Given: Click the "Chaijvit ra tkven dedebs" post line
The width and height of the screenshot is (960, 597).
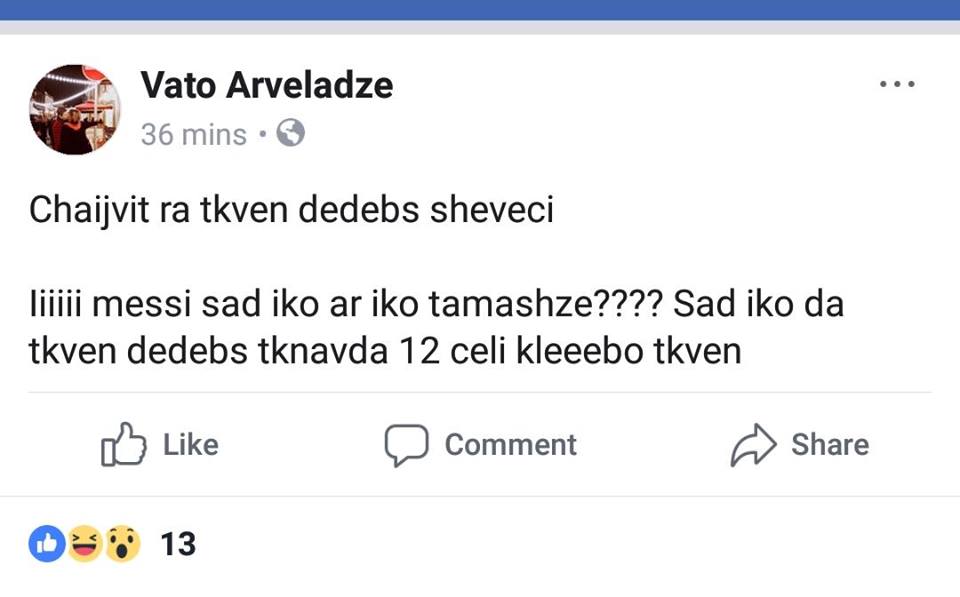Looking at the screenshot, I should point(291,211).
